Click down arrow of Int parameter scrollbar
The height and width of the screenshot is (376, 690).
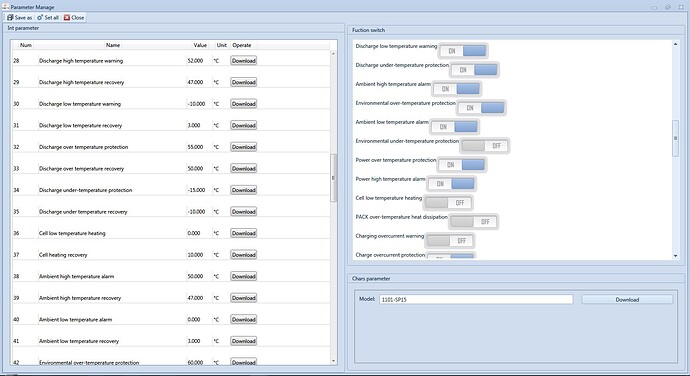click(x=333, y=361)
